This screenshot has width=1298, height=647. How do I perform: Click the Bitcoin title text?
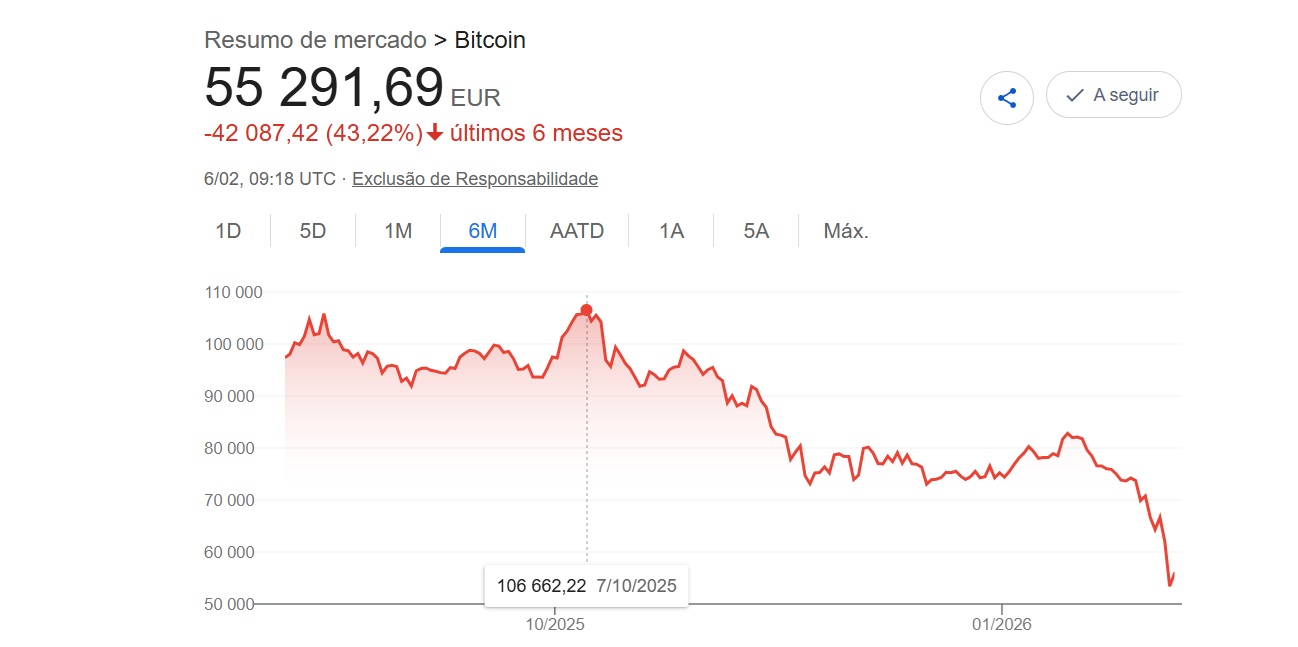coord(490,40)
